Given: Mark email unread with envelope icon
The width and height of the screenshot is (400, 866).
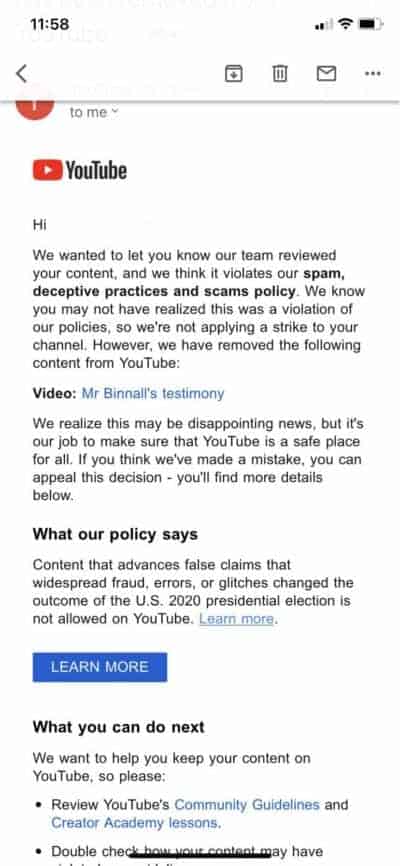Looking at the screenshot, I should [x=327, y=73].
